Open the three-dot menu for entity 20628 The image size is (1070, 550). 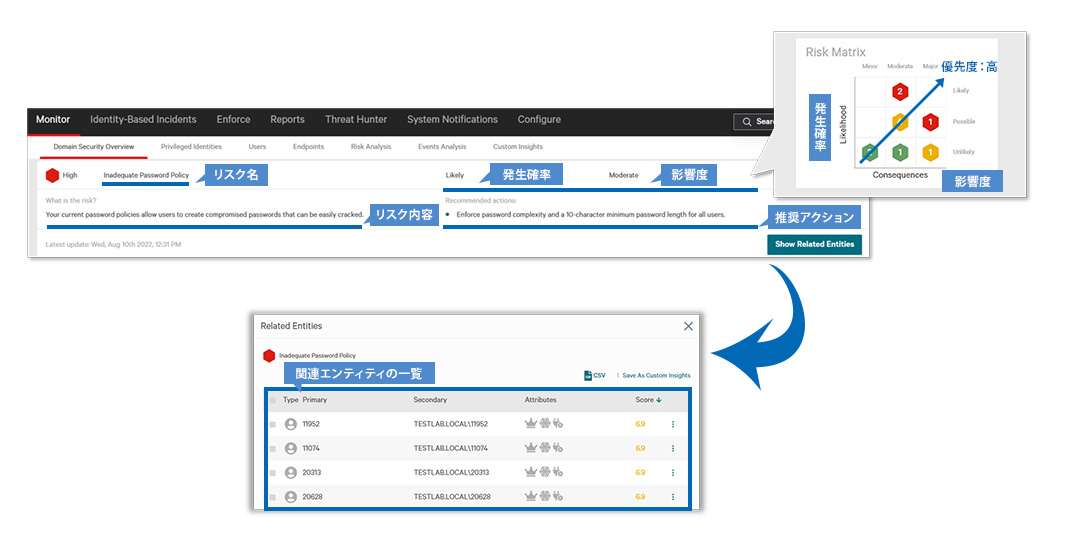pos(673,497)
